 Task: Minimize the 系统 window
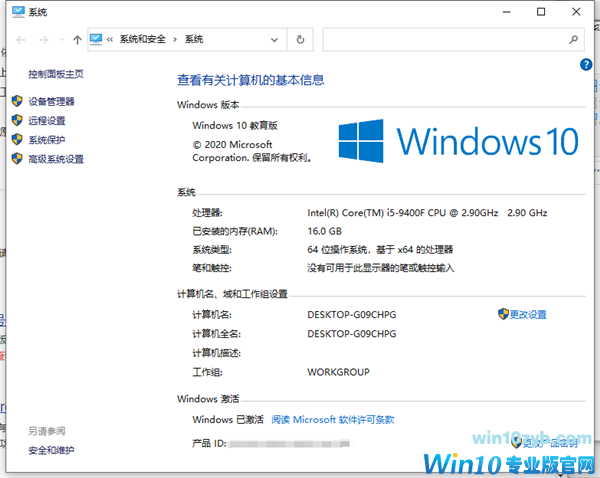click(x=507, y=12)
